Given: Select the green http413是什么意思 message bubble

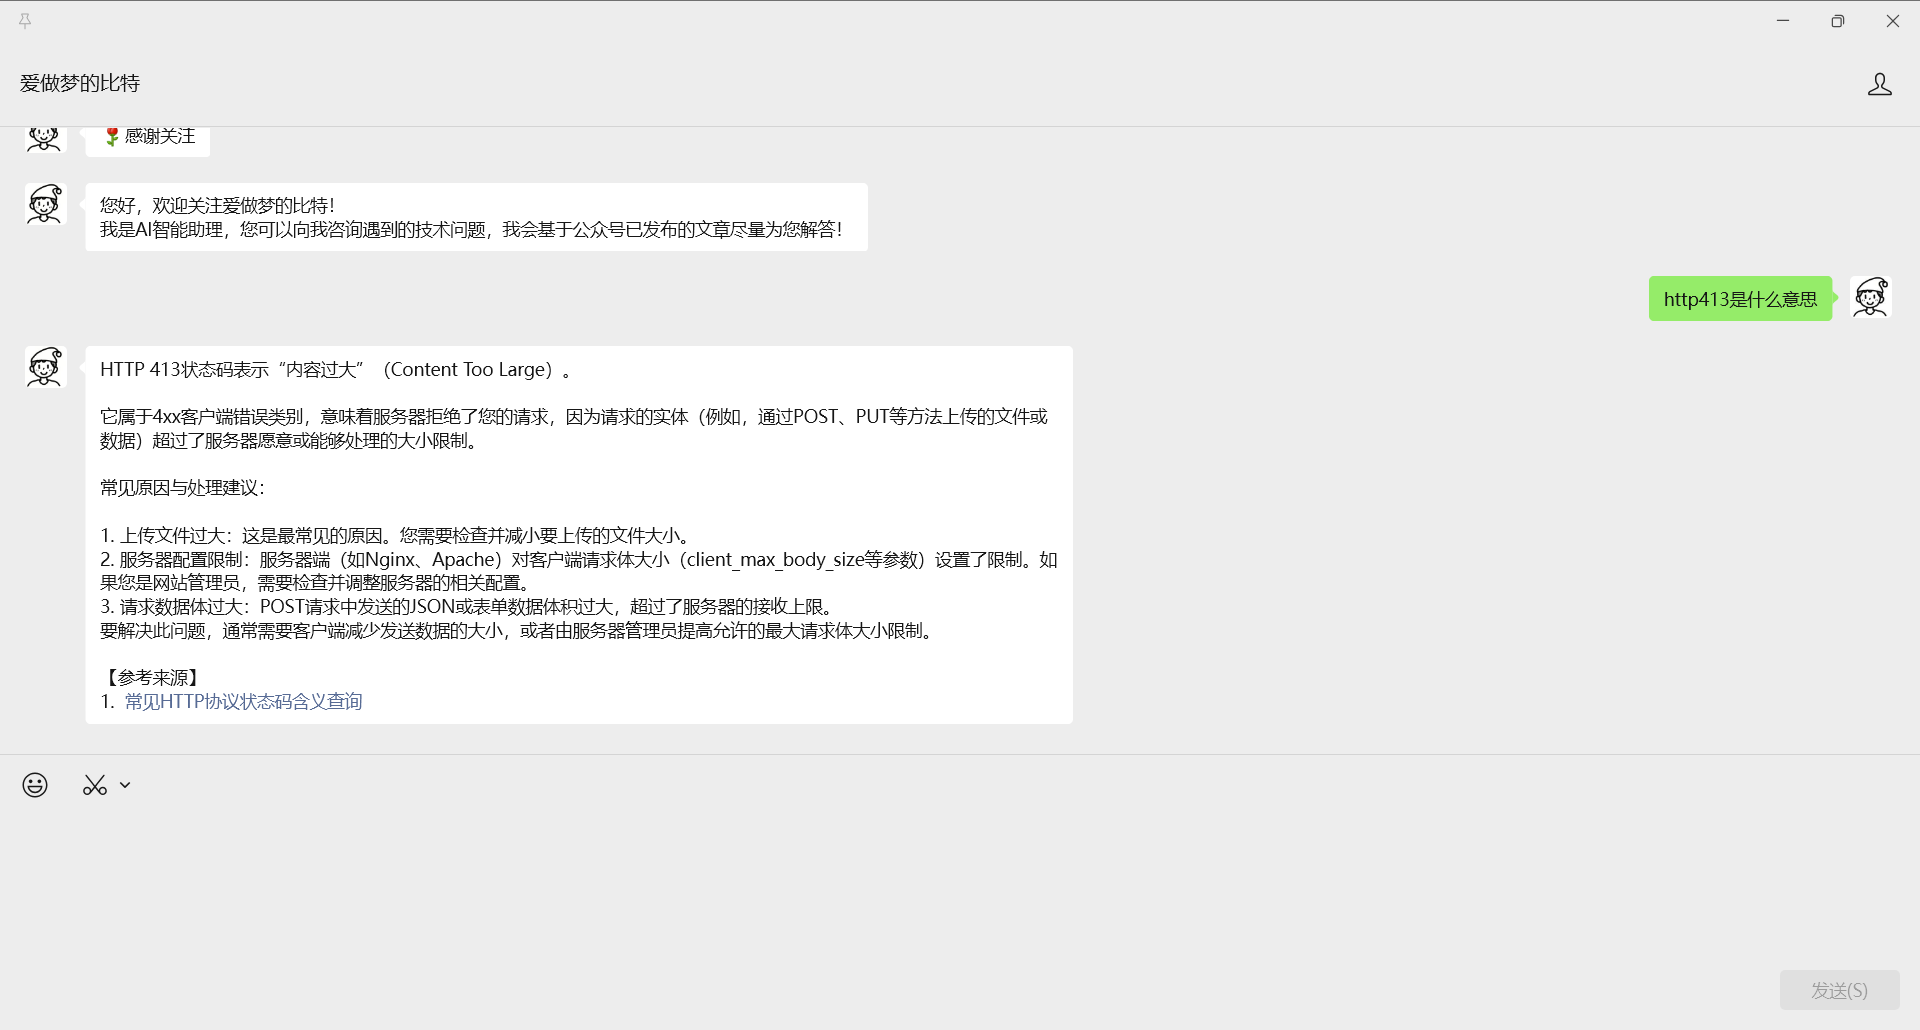Looking at the screenshot, I should (1739, 299).
